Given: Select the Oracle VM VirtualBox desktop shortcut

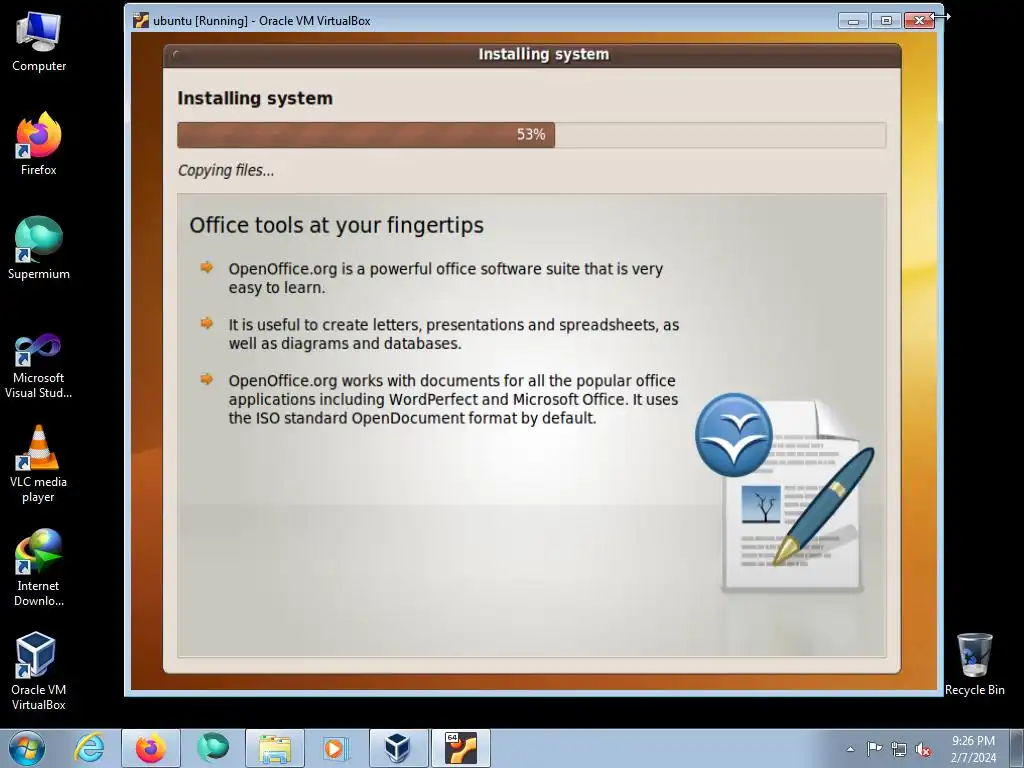Looking at the screenshot, I should point(39,671).
